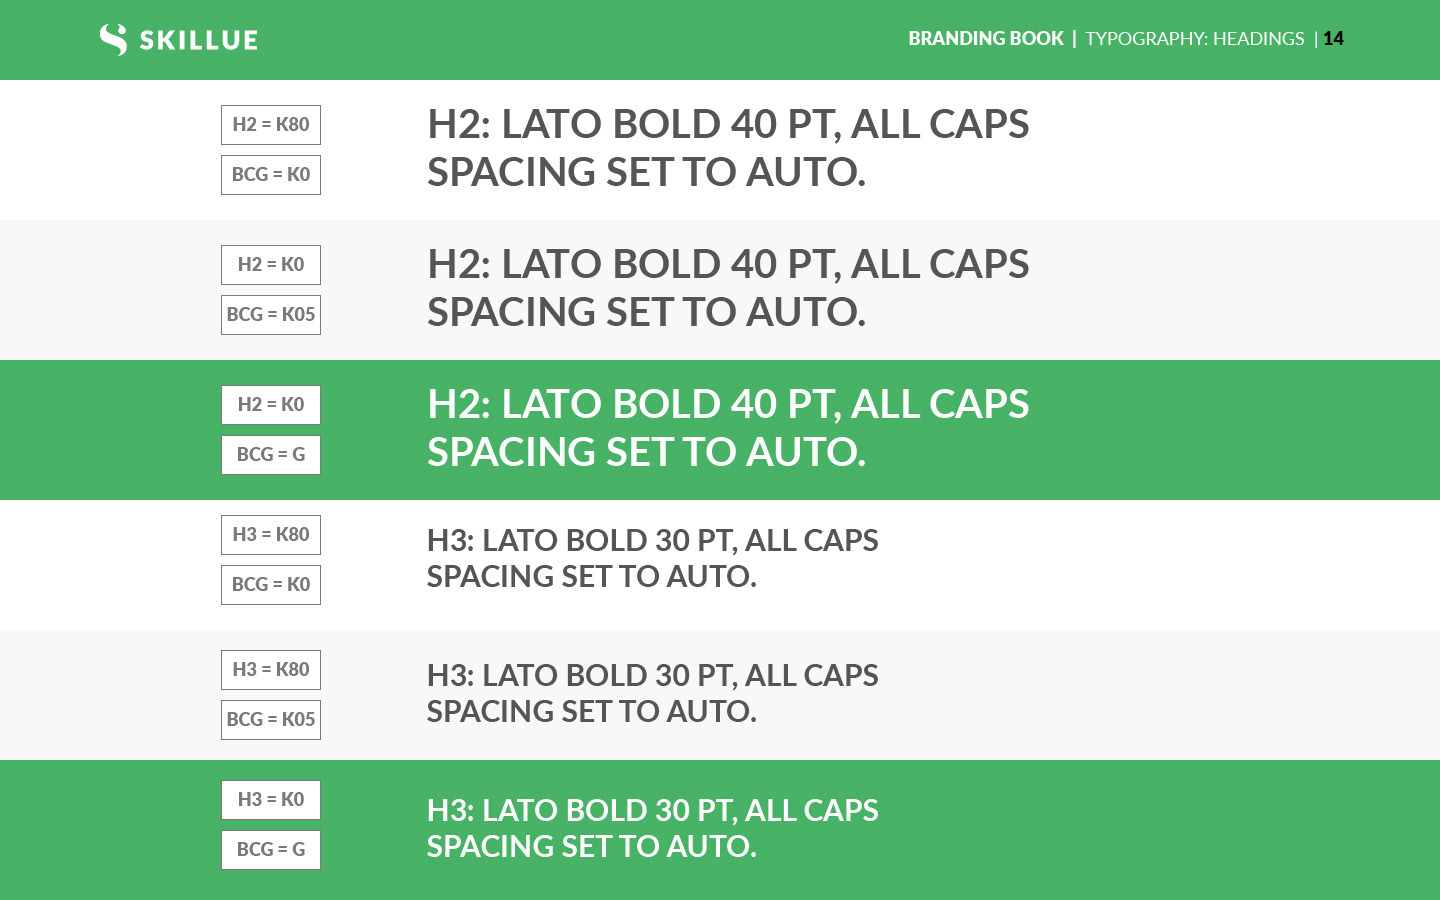Select the BCG = G box below H2 = K0
This screenshot has height=900, width=1440.
coord(271,455)
